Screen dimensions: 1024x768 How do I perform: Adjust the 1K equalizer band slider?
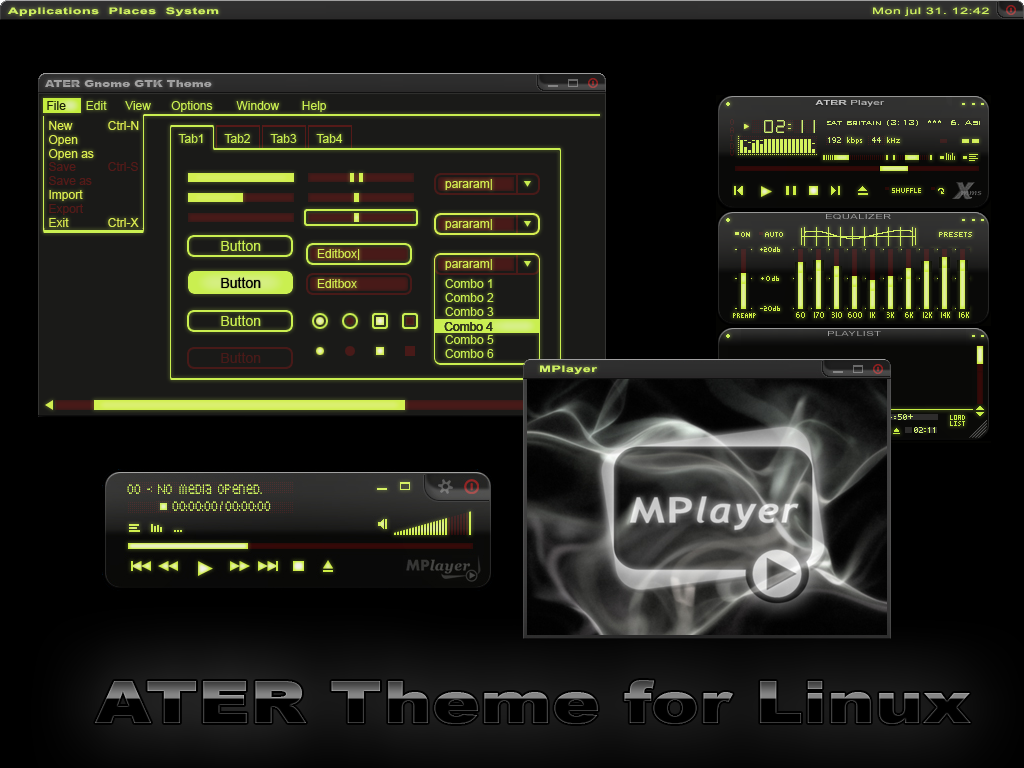click(872, 280)
